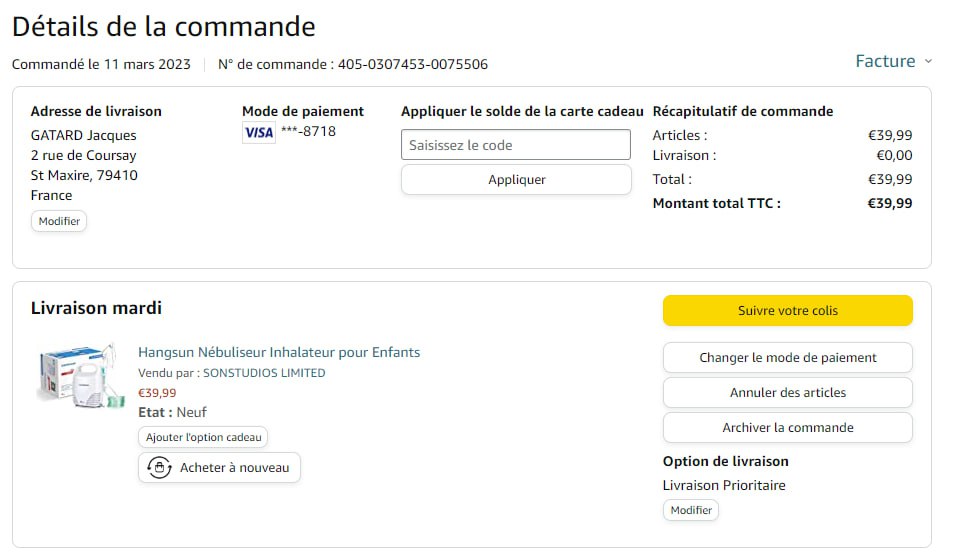Click the Acheter à nouveau button label

(234, 467)
